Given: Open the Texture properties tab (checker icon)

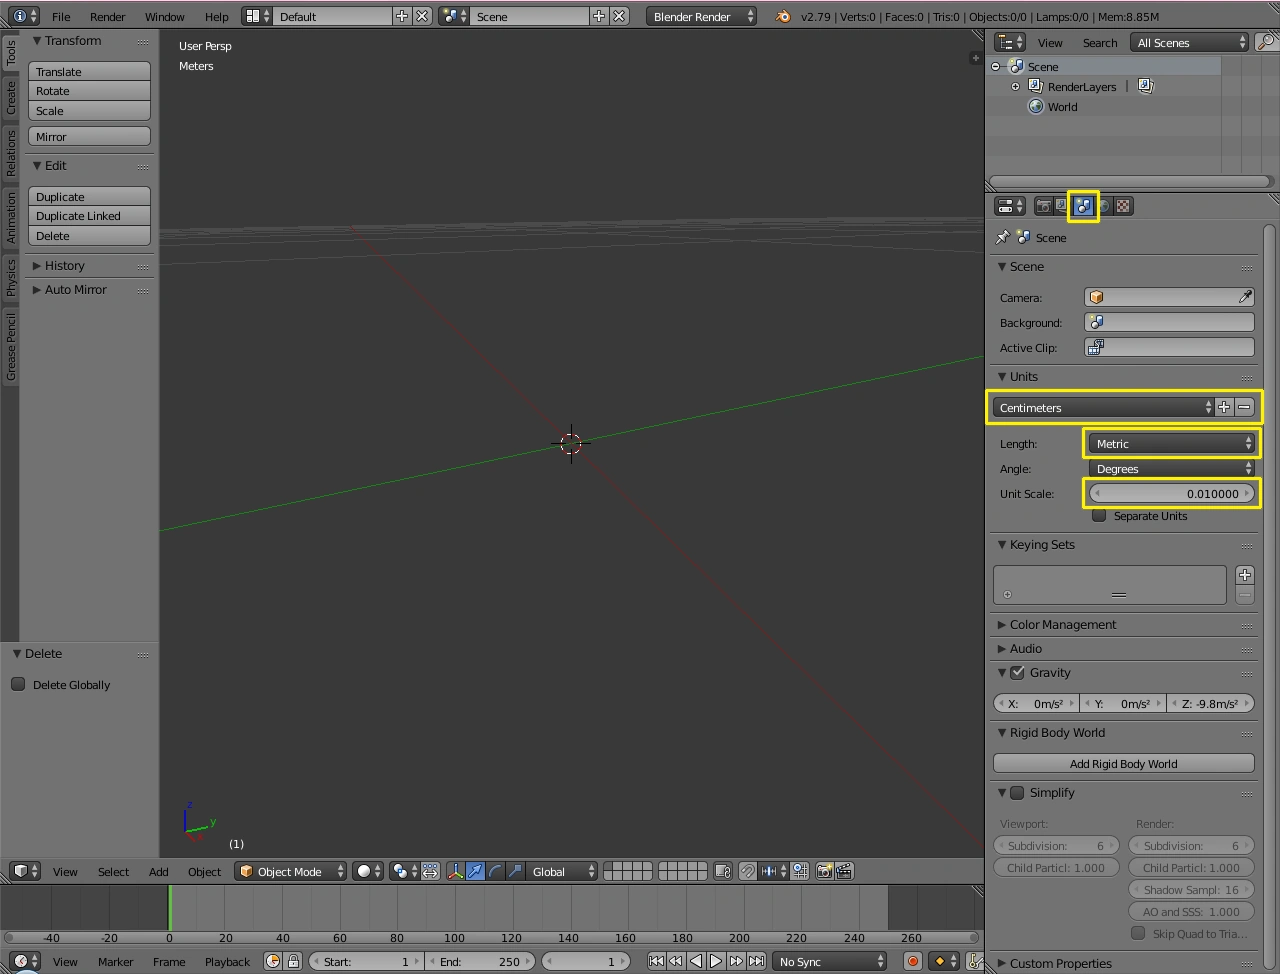Looking at the screenshot, I should pos(1124,206).
